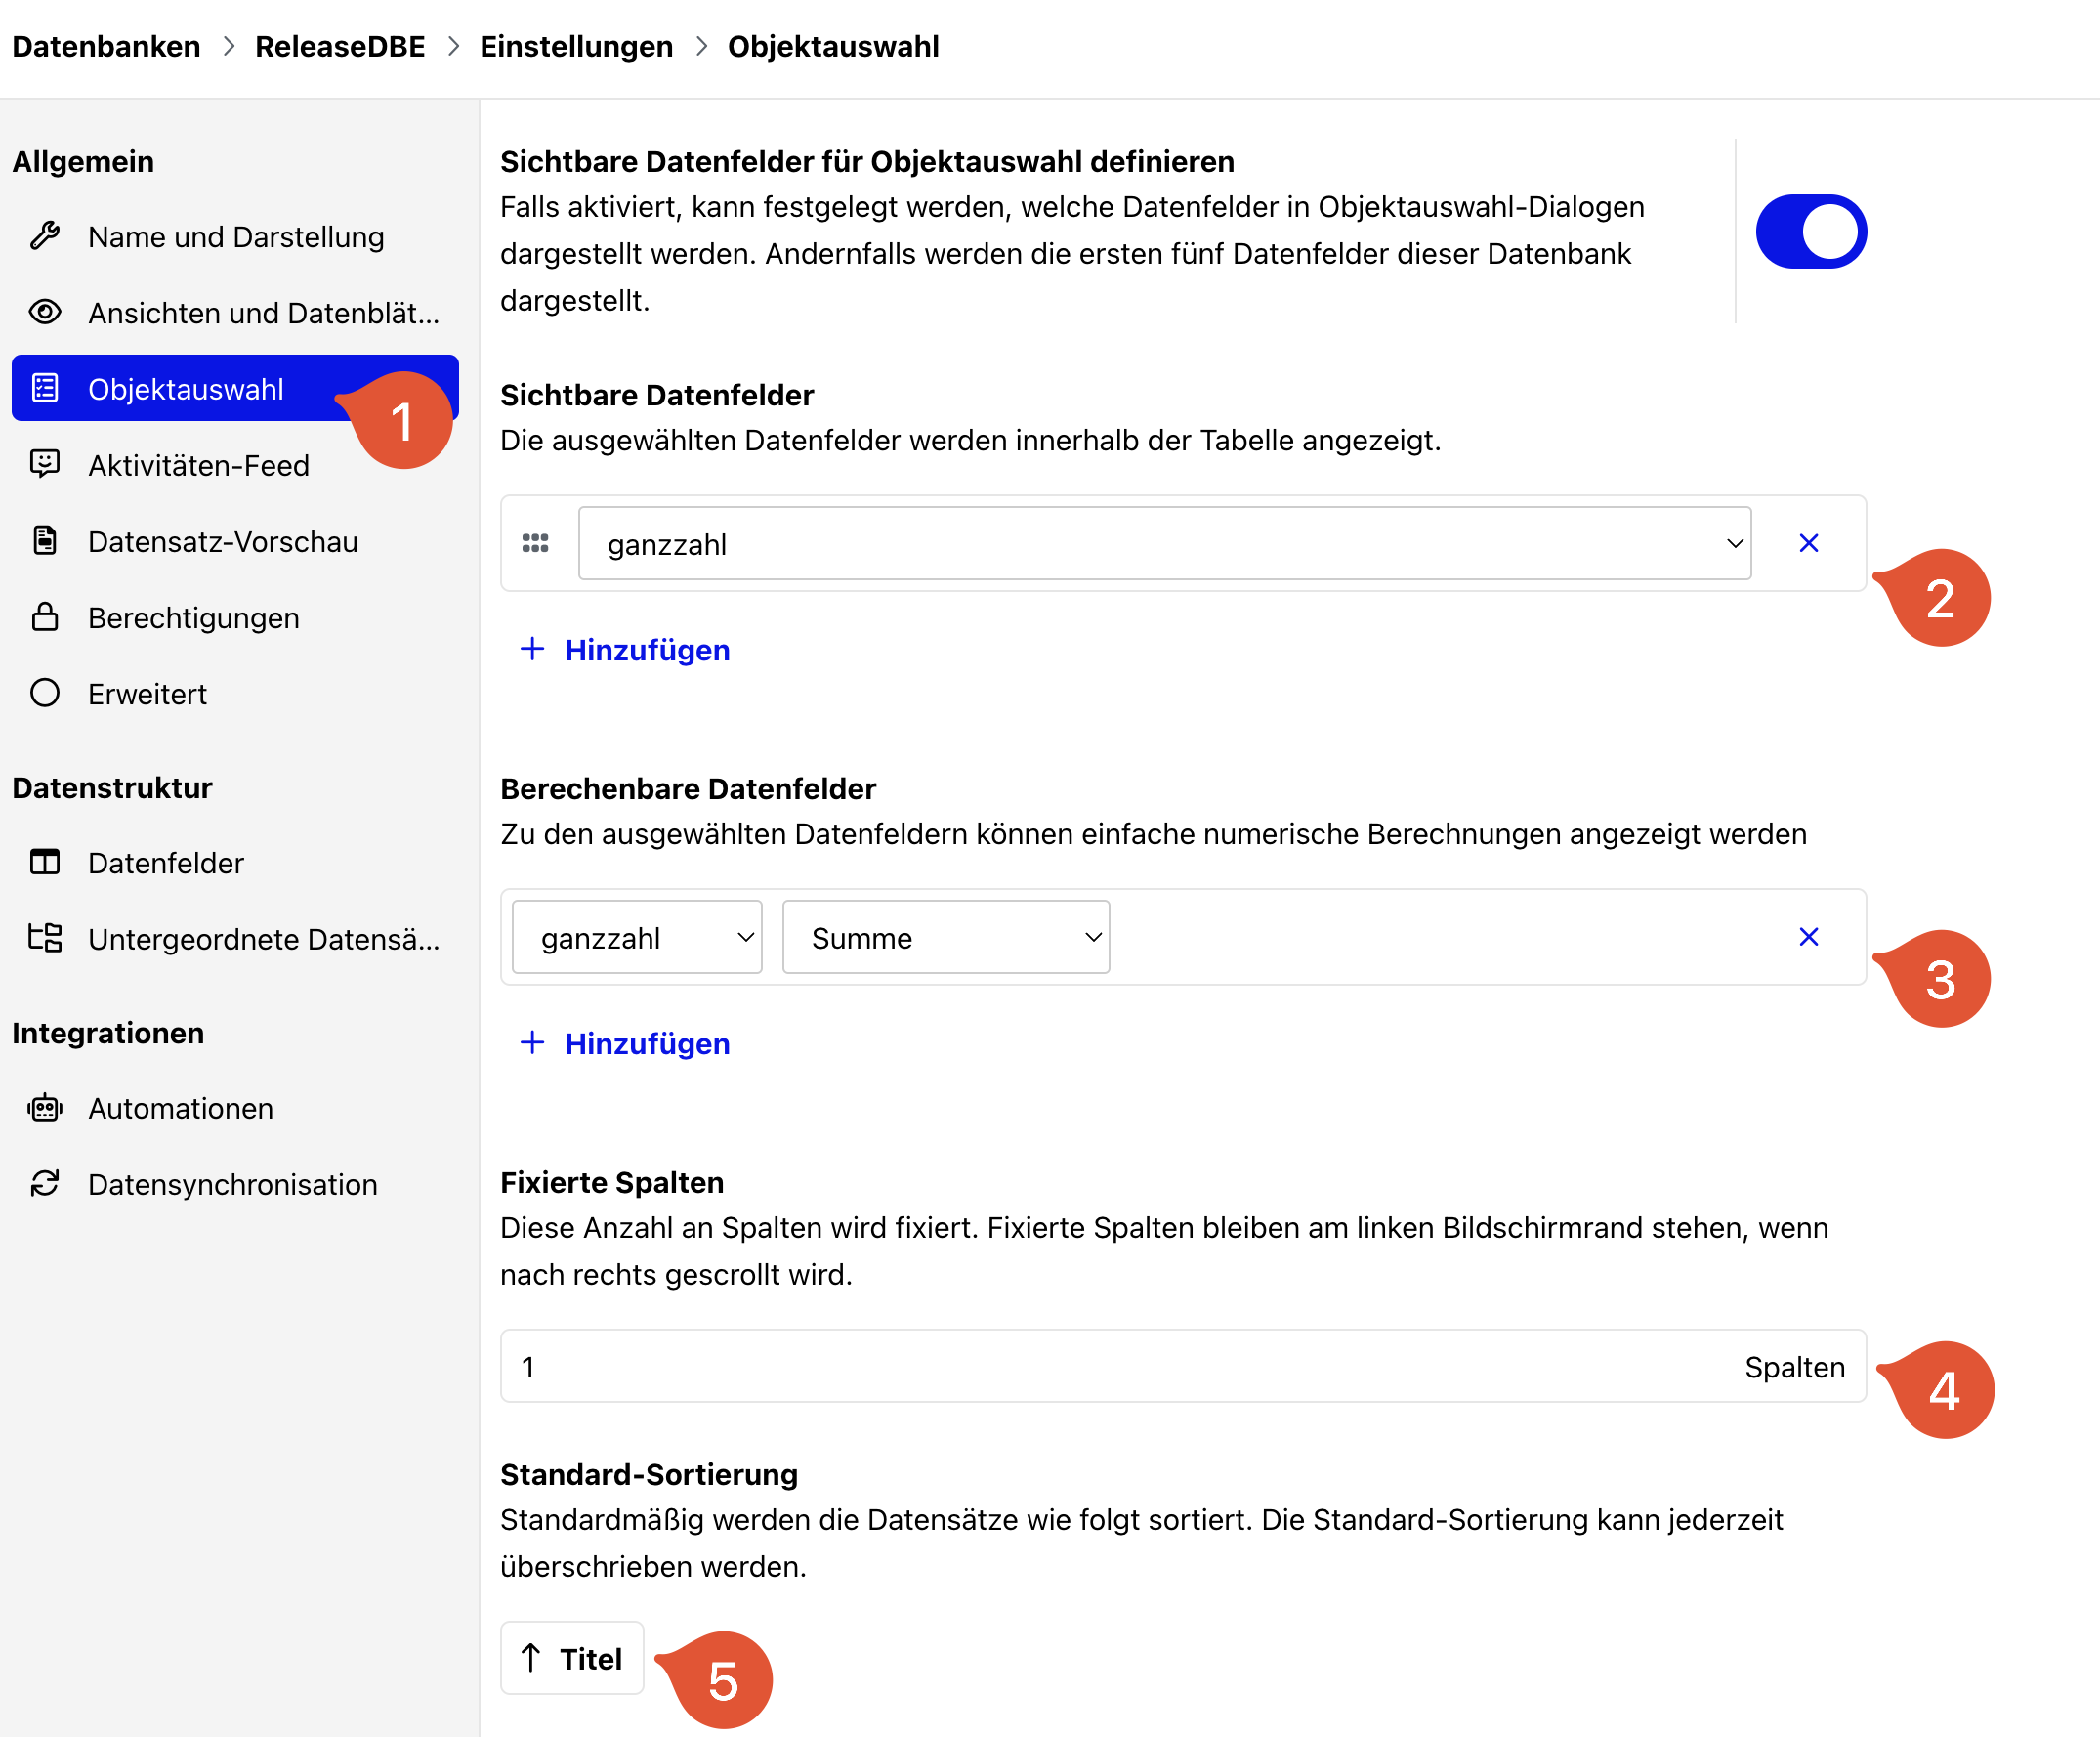
Task: Click the eye icon for Ansichten und Datenblätter
Action: pos(45,312)
